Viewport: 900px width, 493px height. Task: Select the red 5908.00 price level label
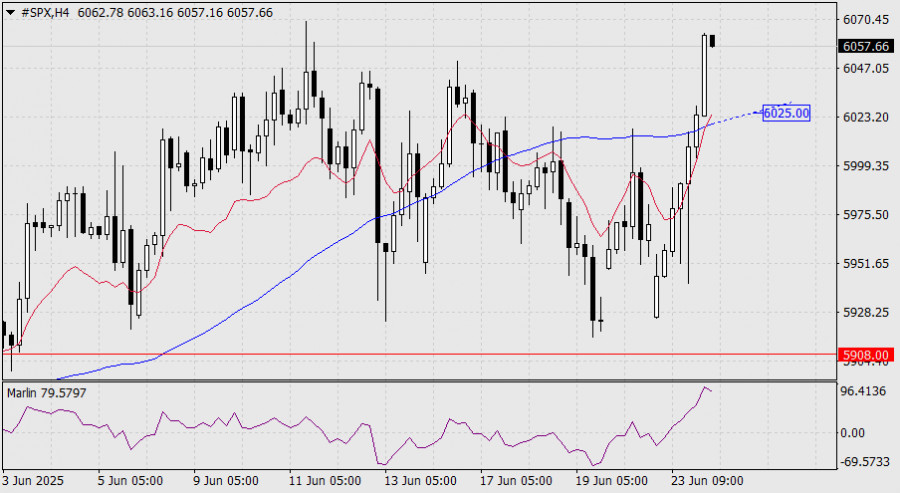point(866,355)
